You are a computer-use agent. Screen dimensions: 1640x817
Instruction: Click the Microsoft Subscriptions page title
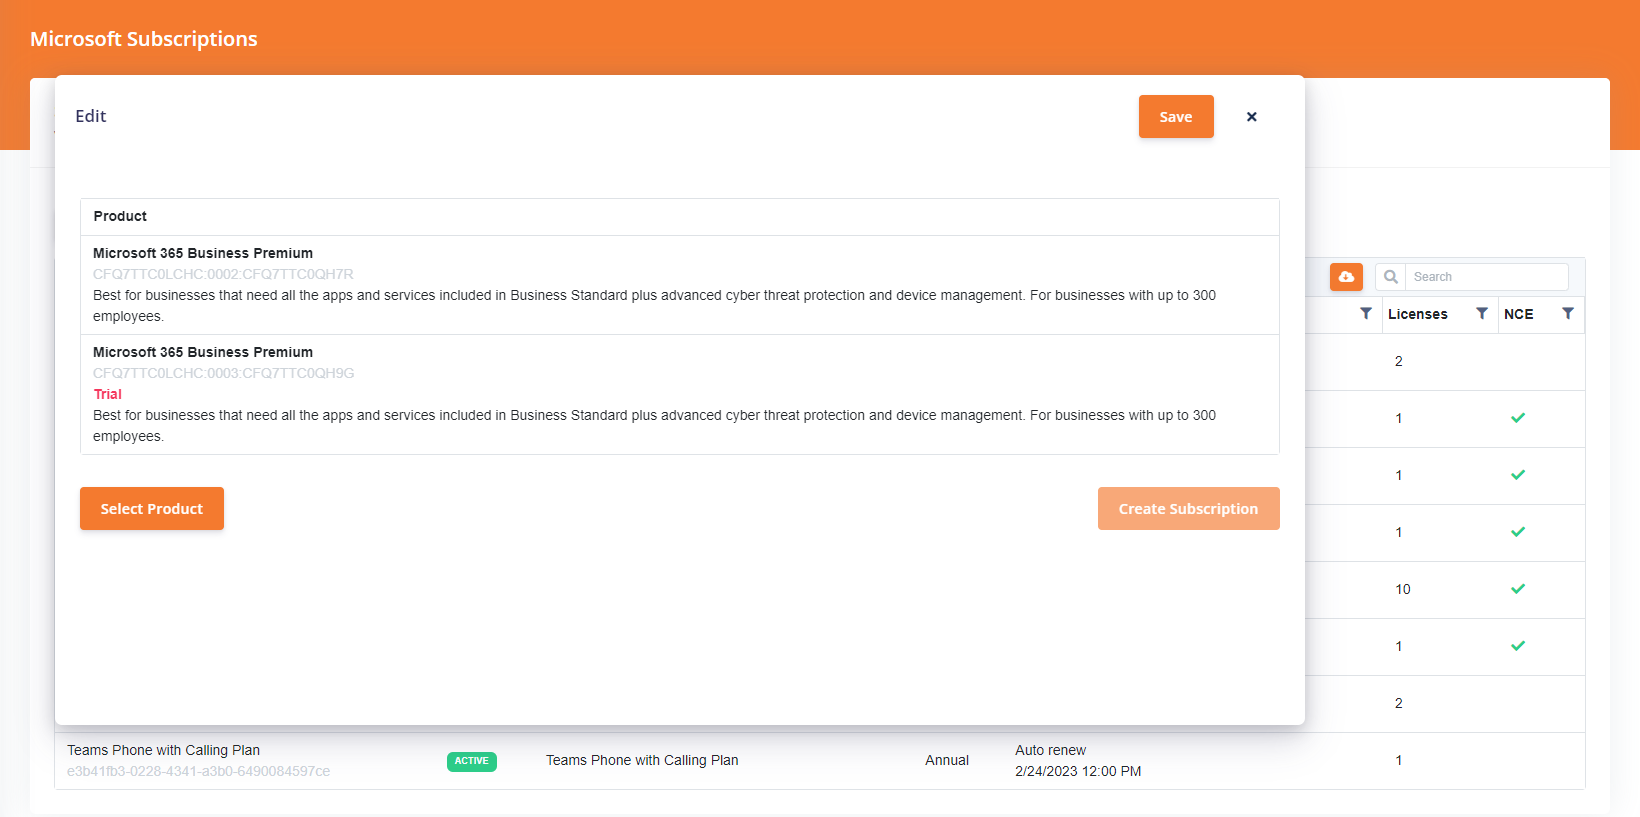point(144,39)
